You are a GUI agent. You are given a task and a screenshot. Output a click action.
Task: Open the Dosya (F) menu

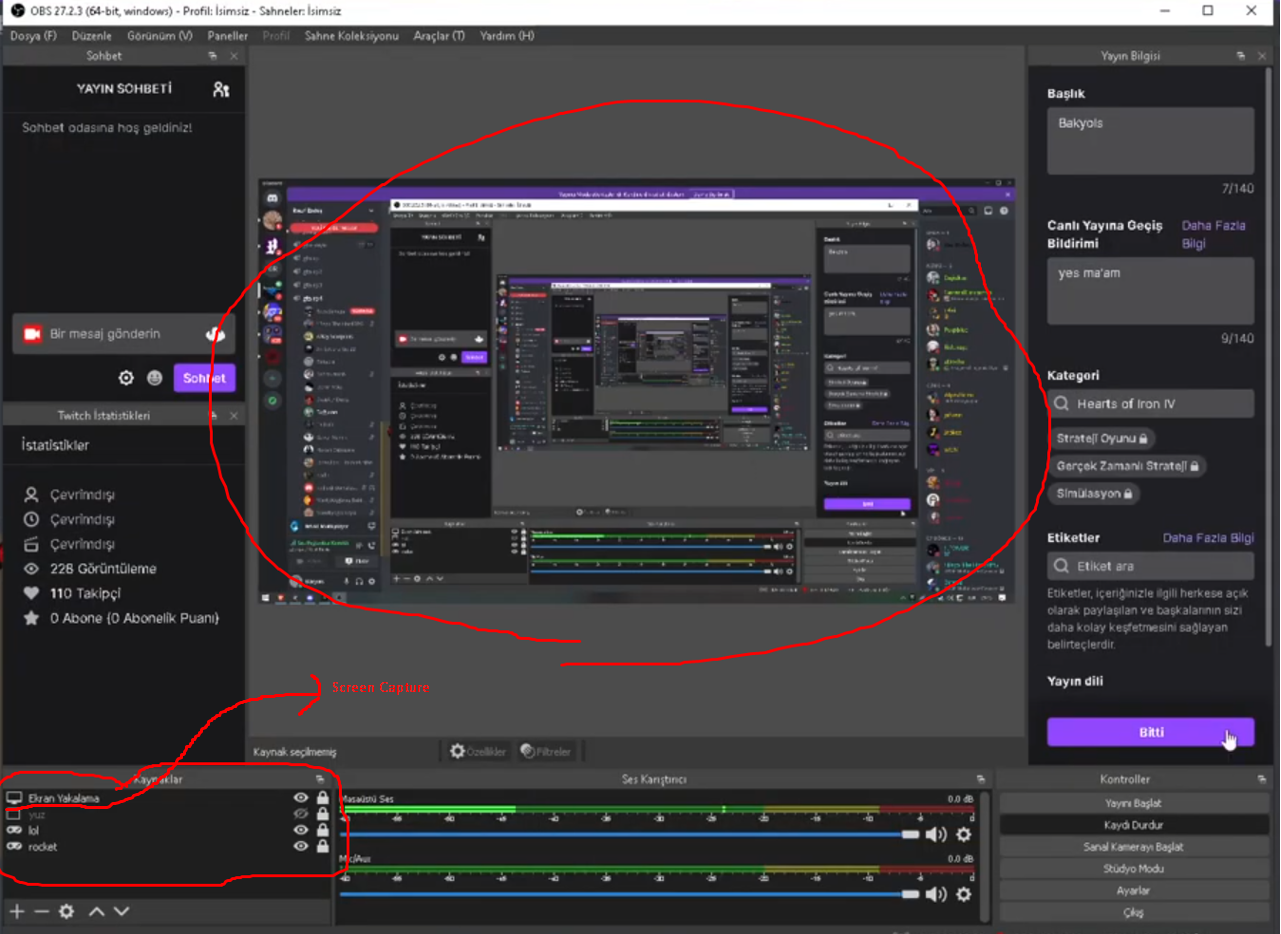[33, 36]
